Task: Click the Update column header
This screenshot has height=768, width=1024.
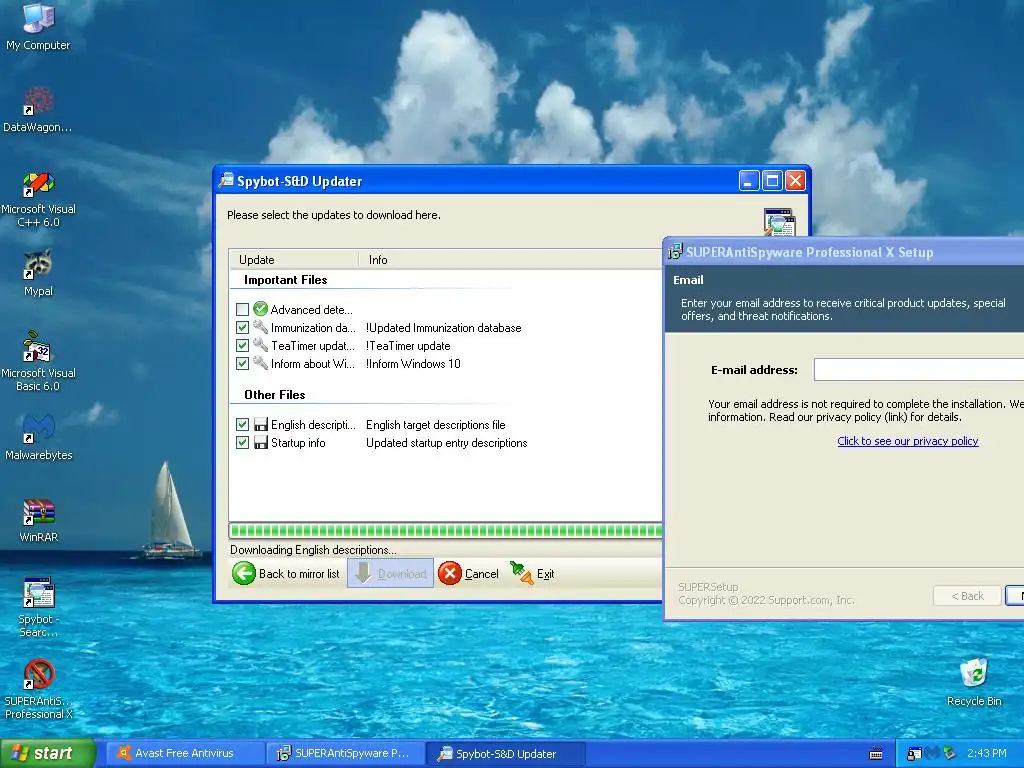Action: [294, 259]
